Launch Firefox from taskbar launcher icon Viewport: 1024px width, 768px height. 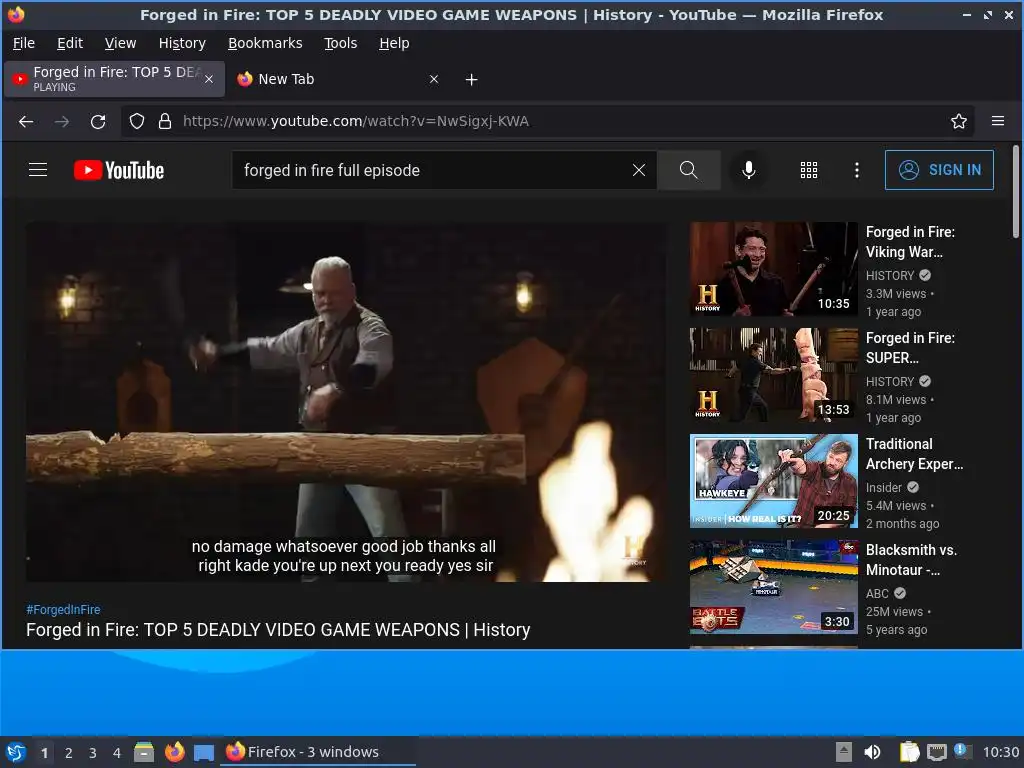174,752
